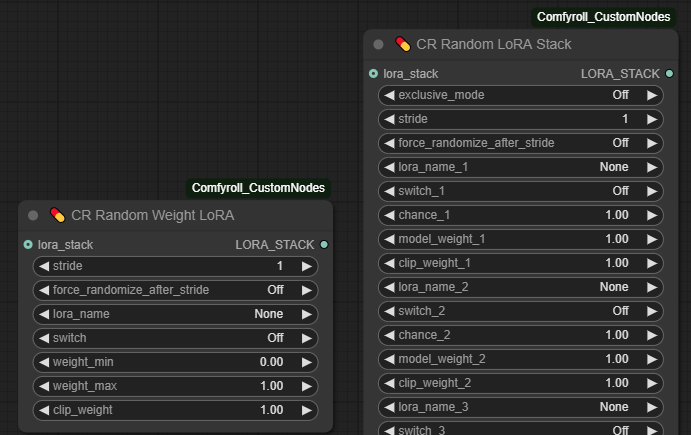Open the lora_name_1 dropdown
This screenshot has width=691, height=435.
coord(520,167)
